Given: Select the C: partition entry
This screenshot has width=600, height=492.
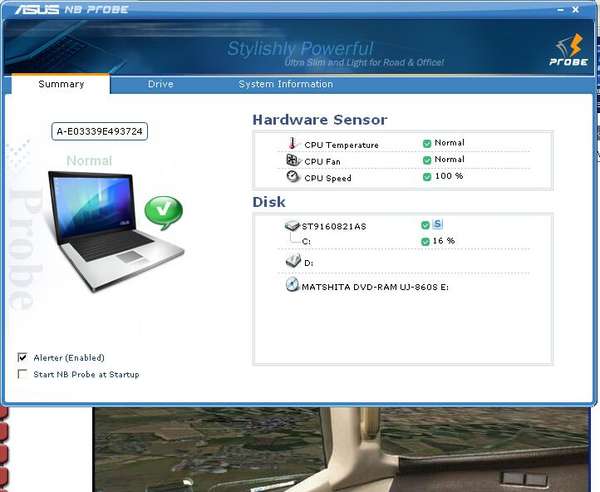Looking at the screenshot, I should point(306,242).
